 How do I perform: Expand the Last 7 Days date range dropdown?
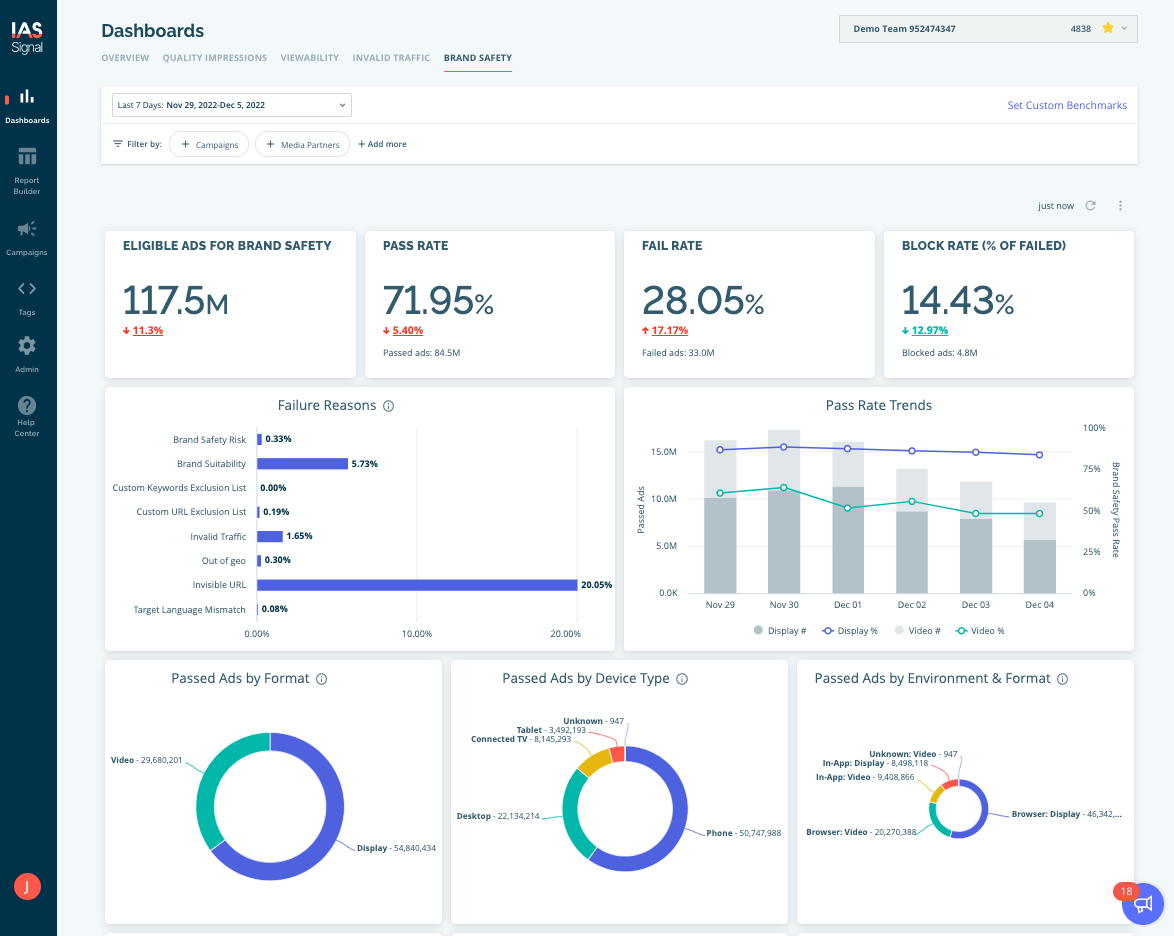click(226, 105)
